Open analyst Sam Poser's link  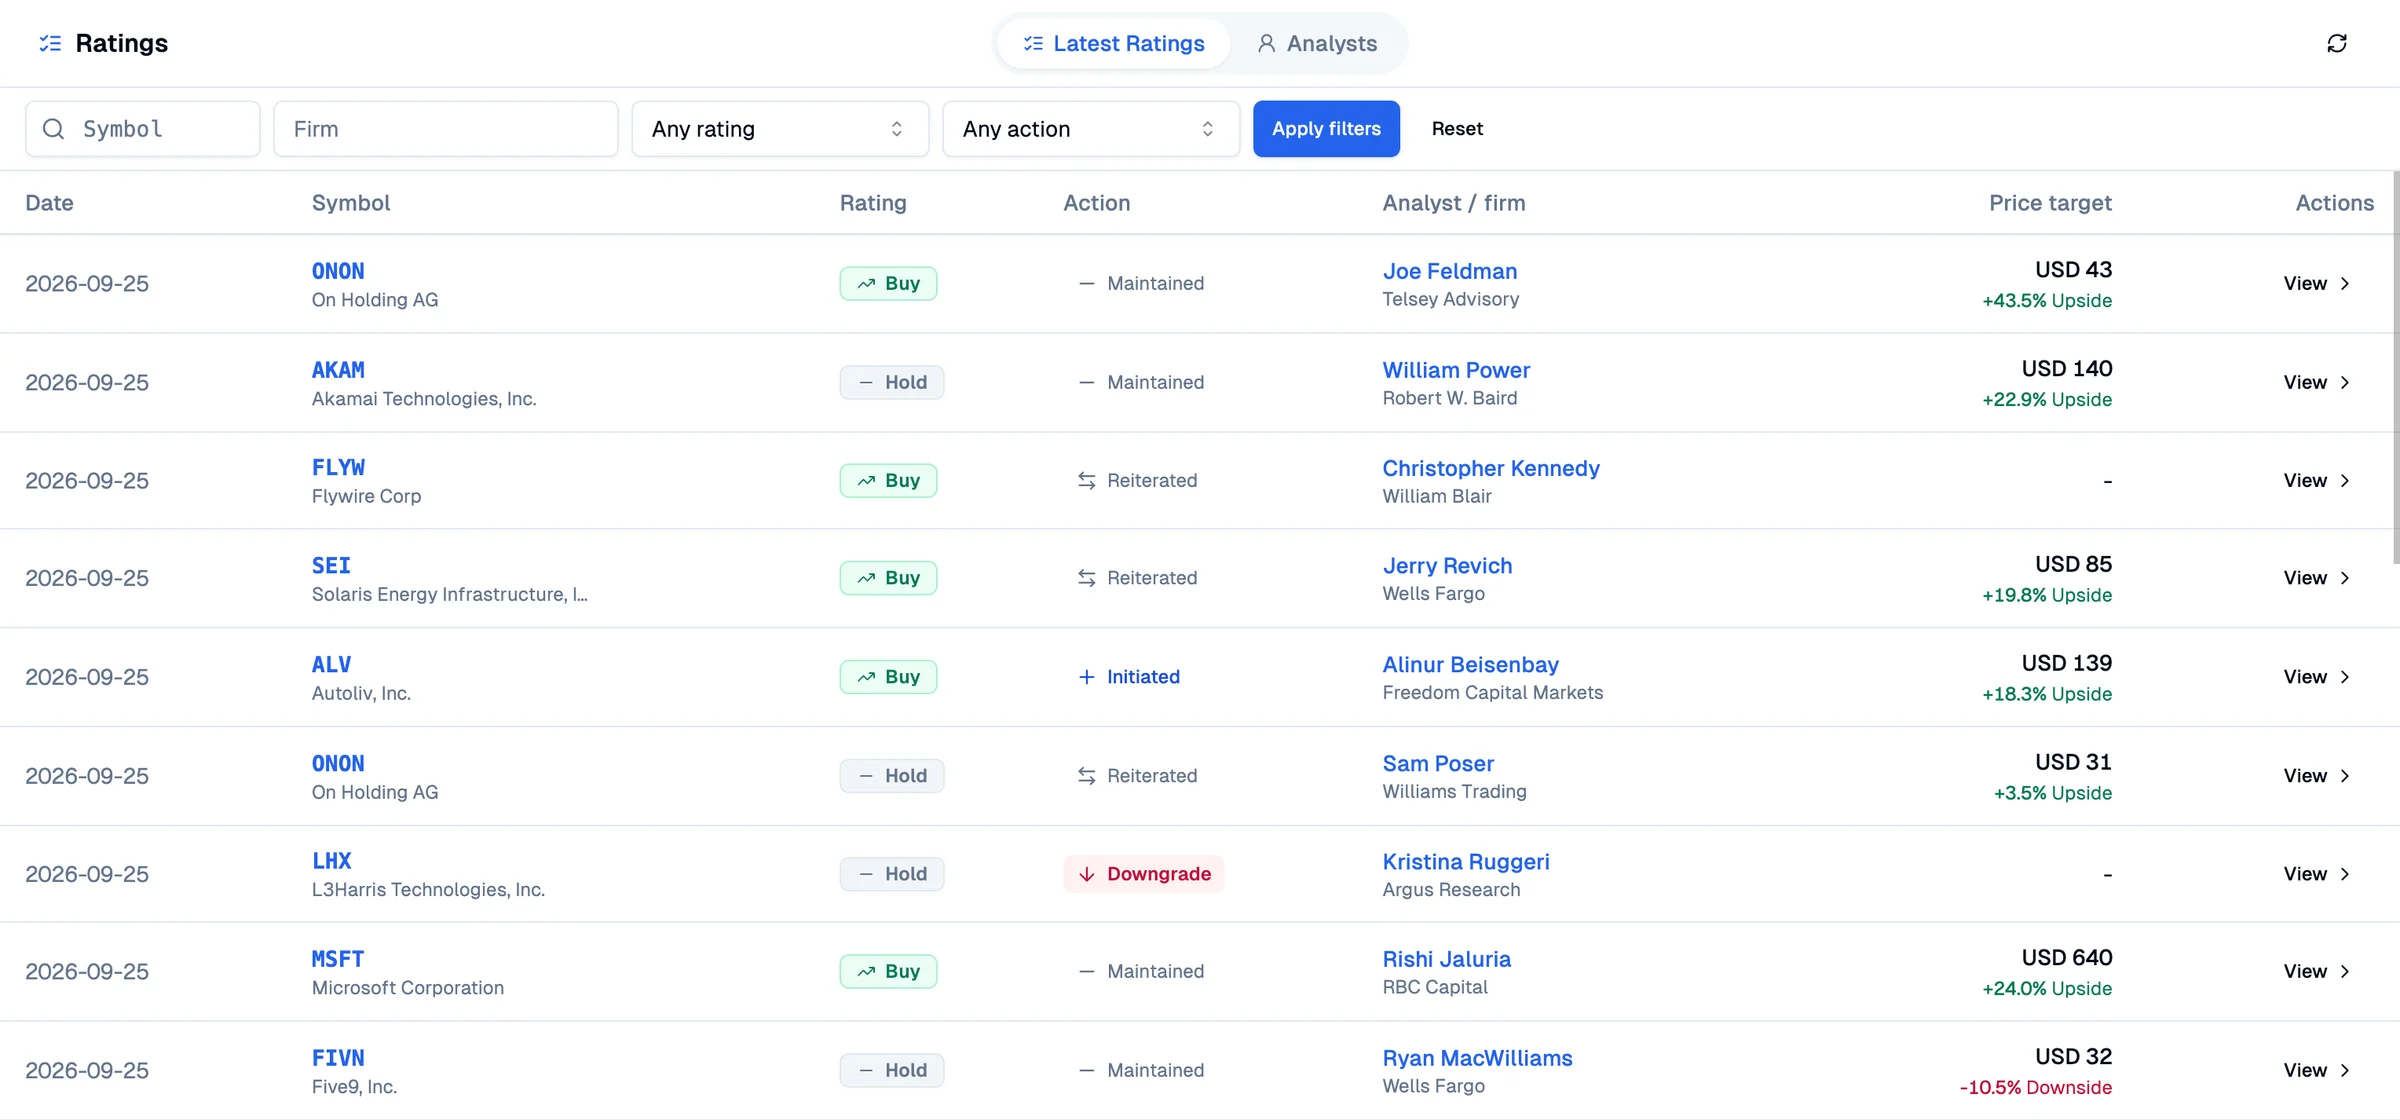[x=1438, y=764]
